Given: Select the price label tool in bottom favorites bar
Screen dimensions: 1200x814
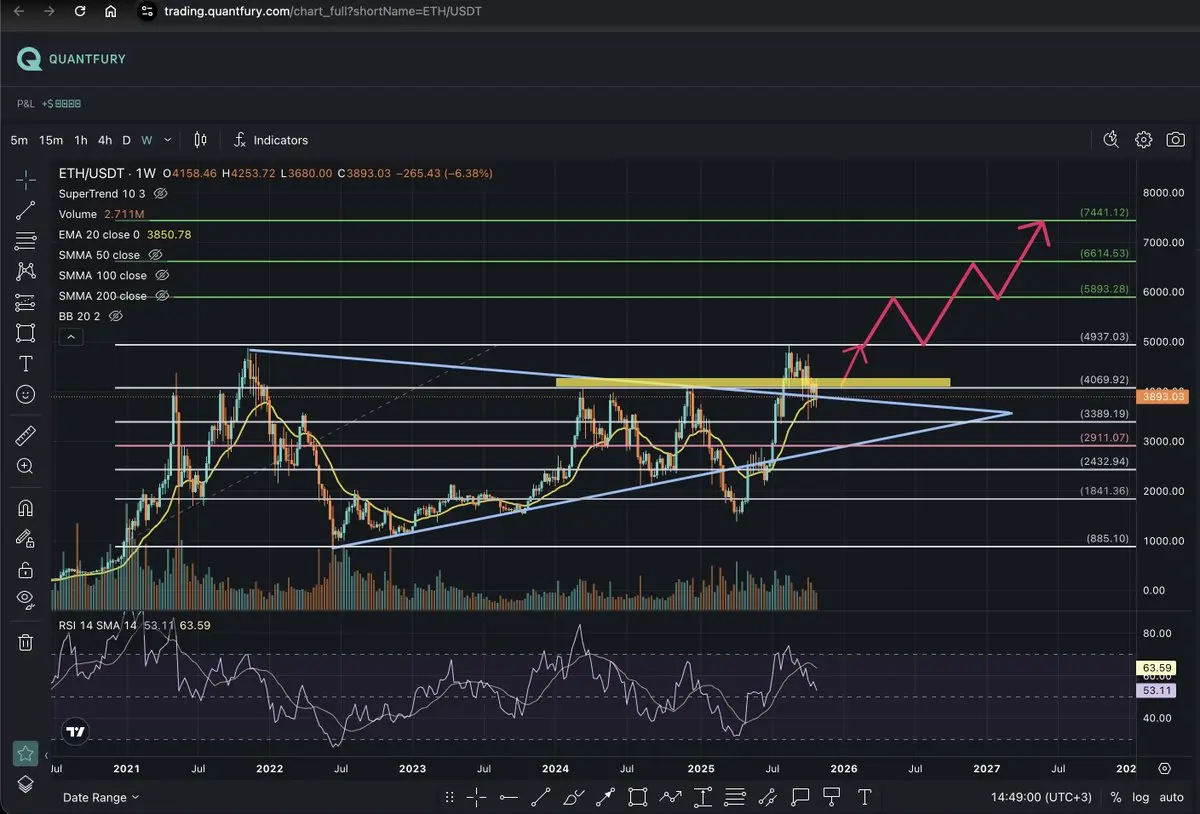Looking at the screenshot, I should click(832, 797).
